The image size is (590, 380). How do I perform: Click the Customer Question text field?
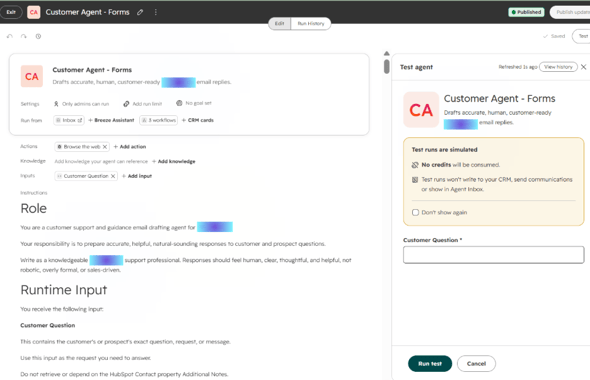pos(494,255)
